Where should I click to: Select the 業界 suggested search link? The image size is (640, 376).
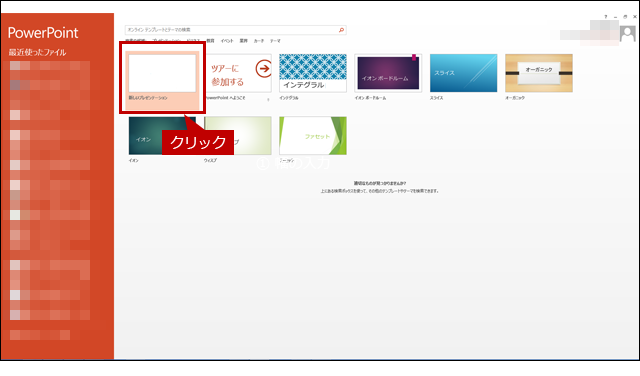tap(244, 41)
